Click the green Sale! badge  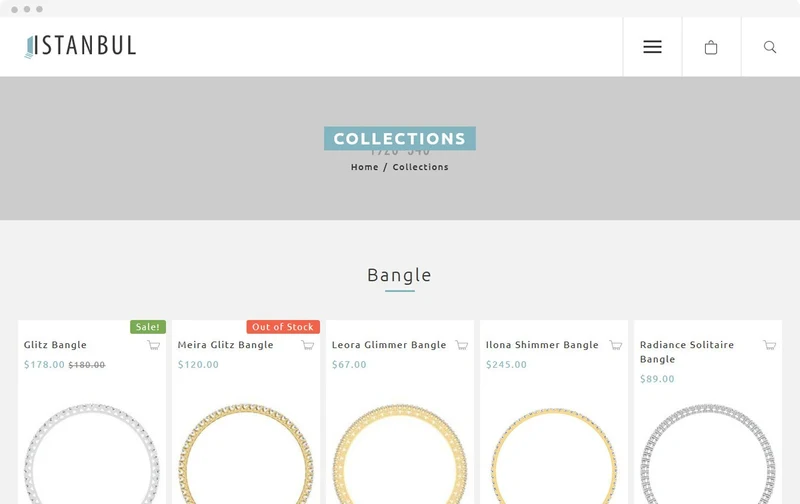coord(148,327)
